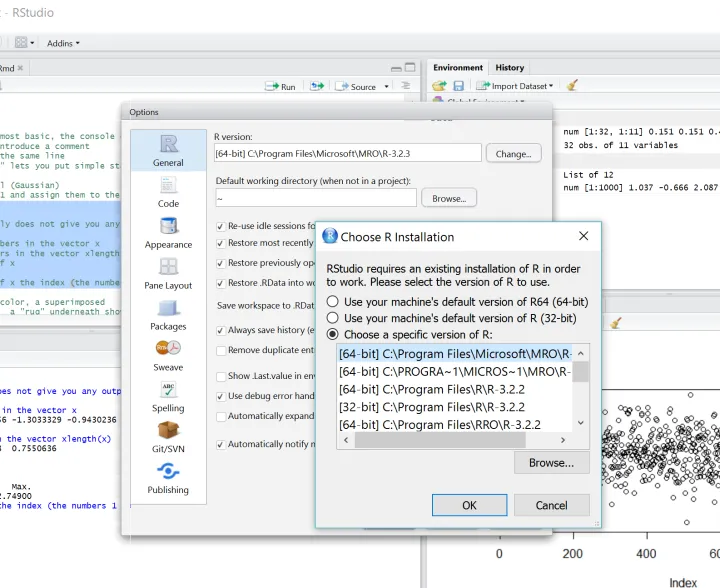The image size is (720, 588).
Task: Click the R version path field
Action: click(348, 153)
